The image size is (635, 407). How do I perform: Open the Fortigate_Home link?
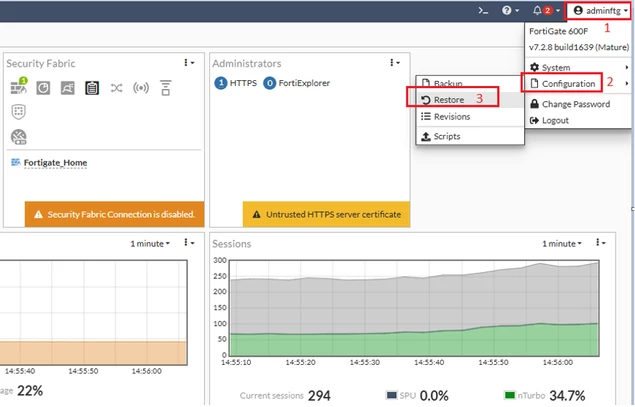tap(55, 163)
